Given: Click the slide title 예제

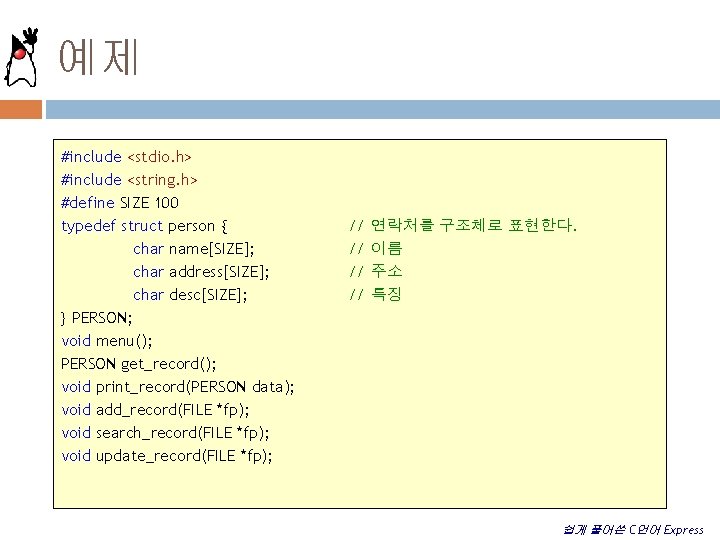Looking at the screenshot, I should (x=98, y=57).
